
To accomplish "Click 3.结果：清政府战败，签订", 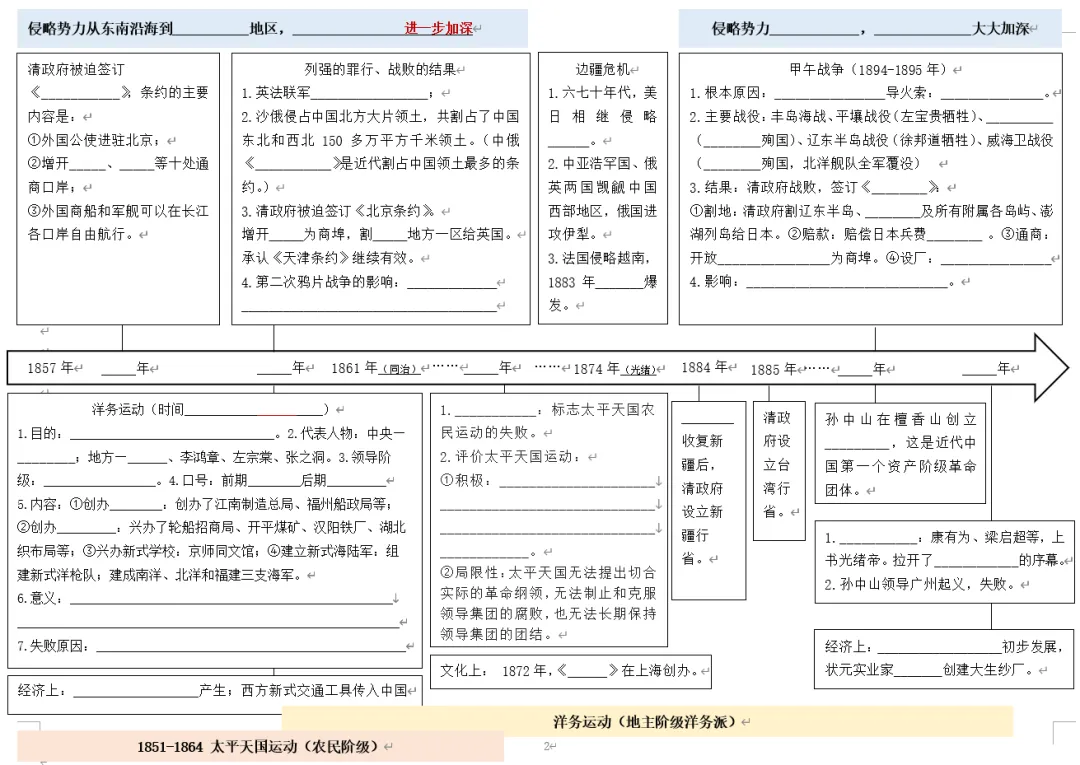I will tap(780, 187).
